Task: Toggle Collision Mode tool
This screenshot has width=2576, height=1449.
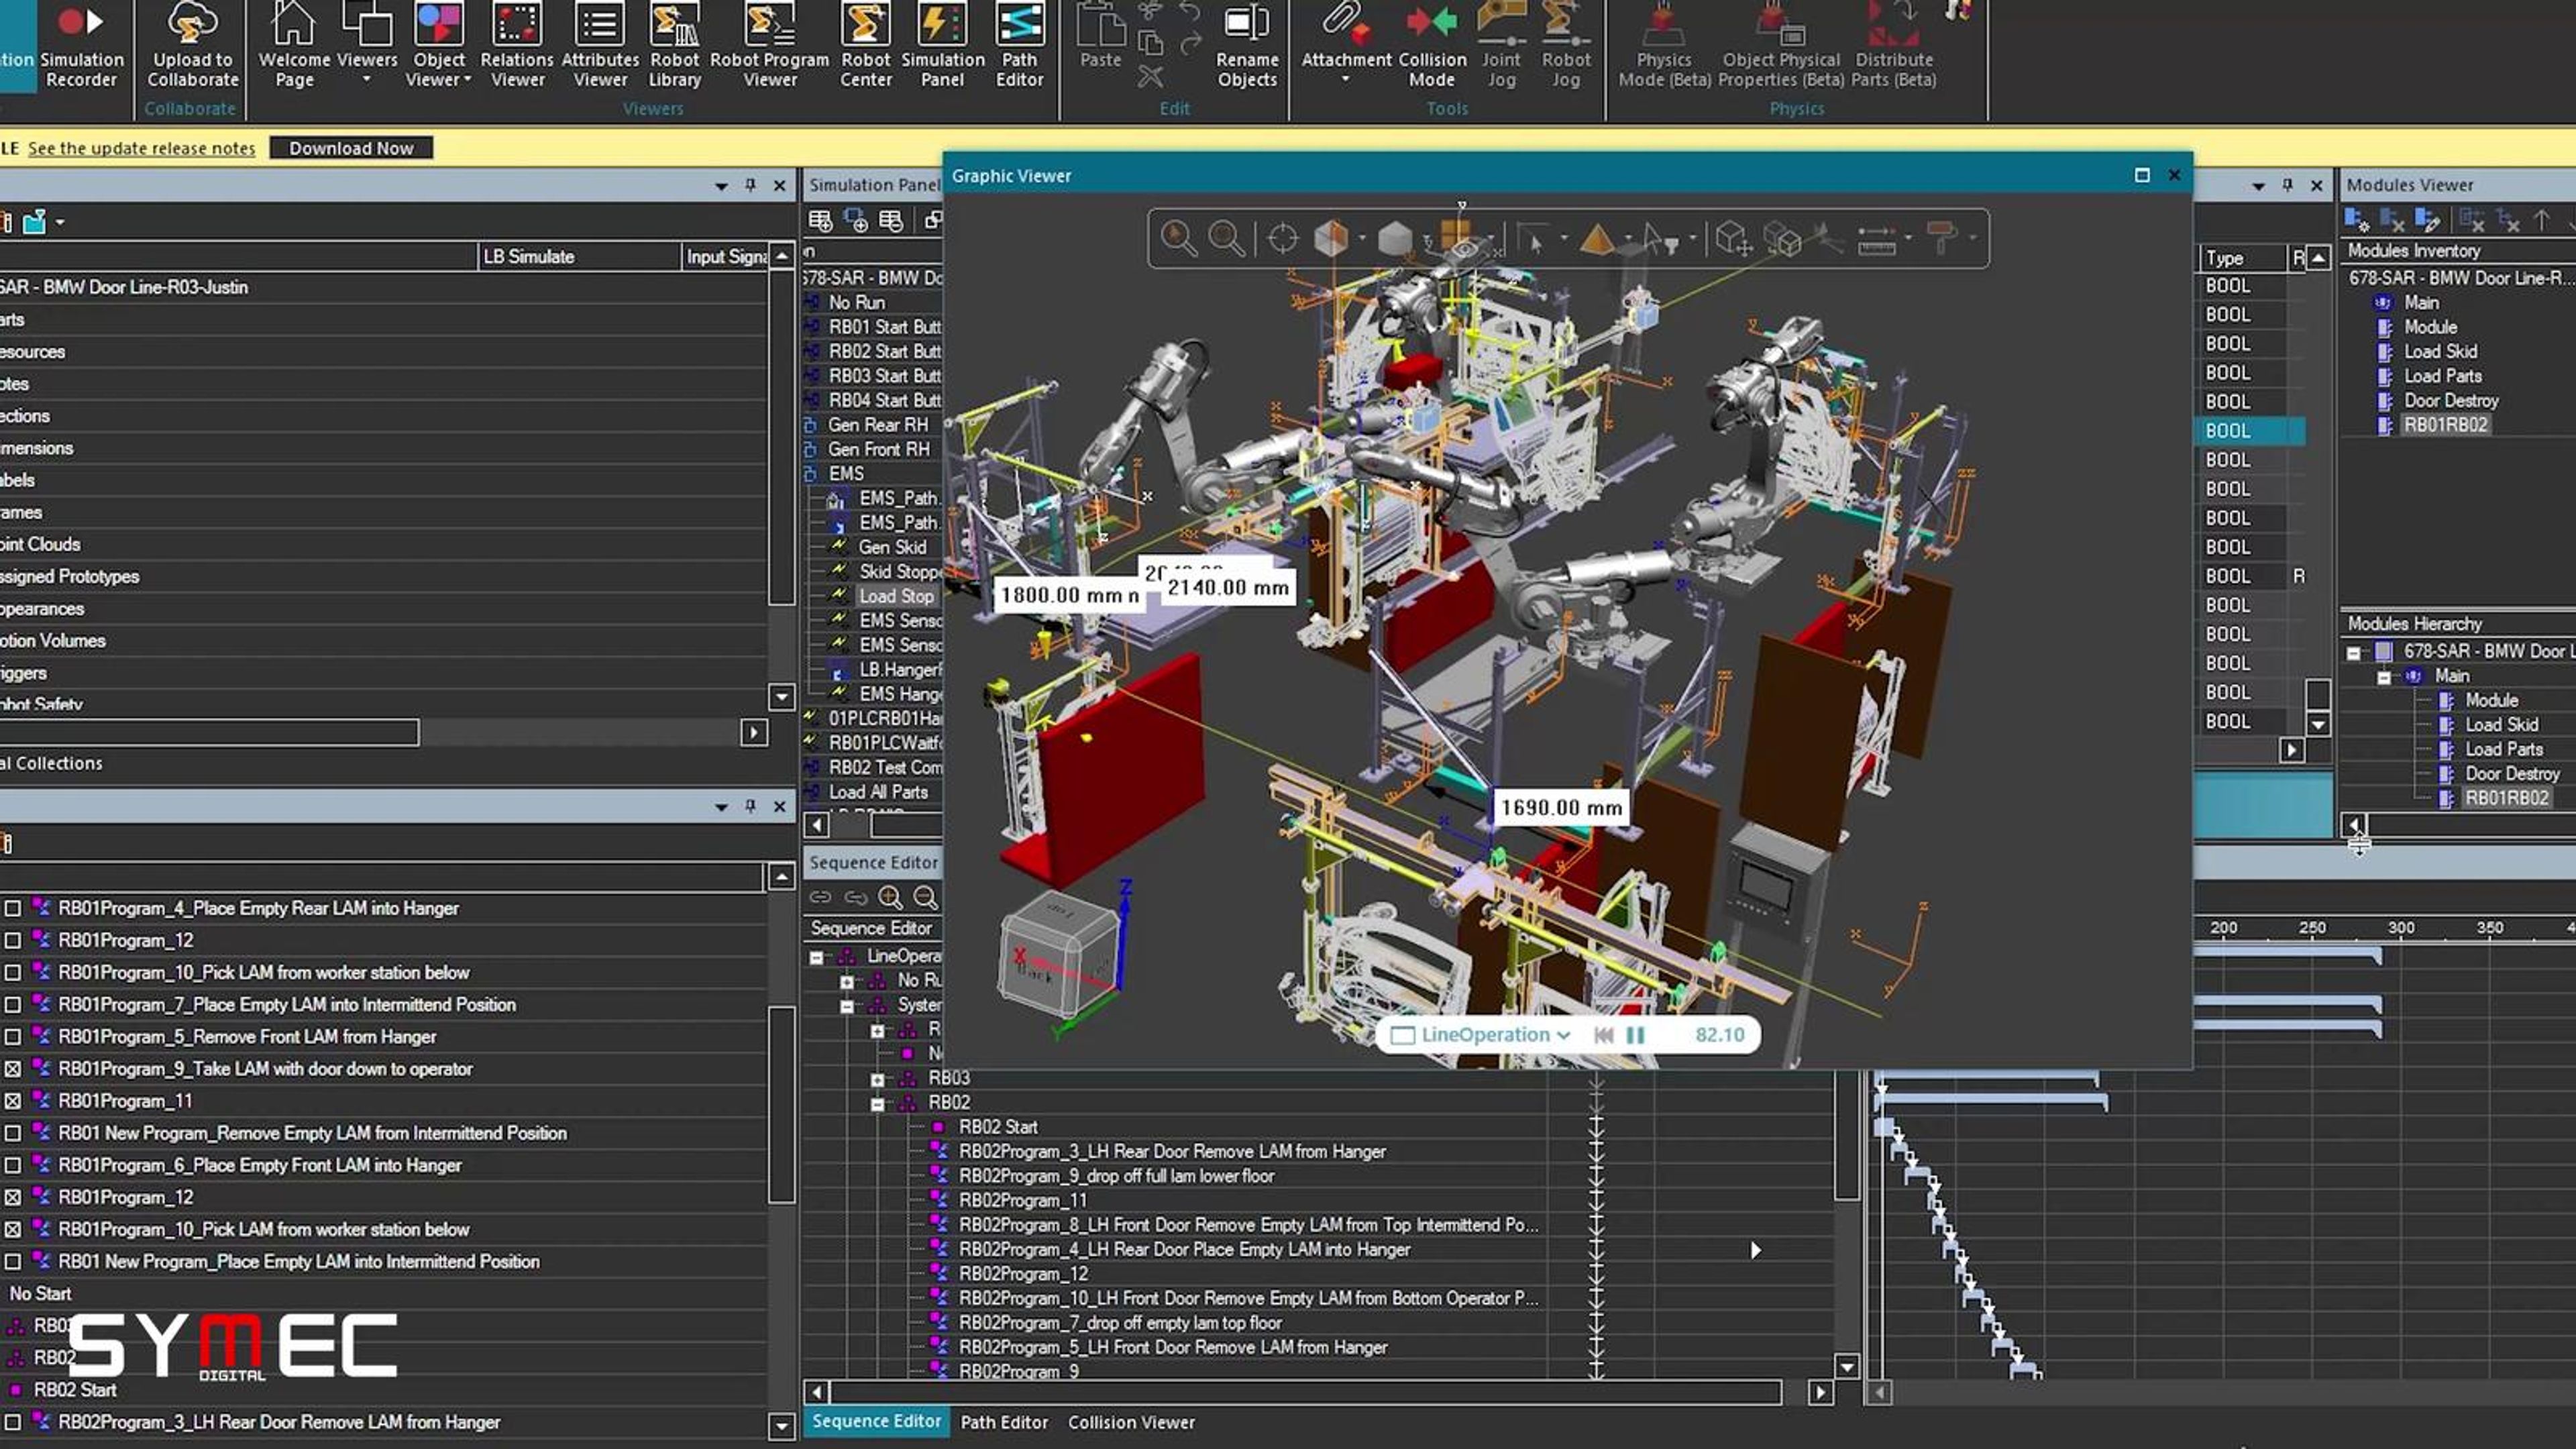Action: point(1432,45)
